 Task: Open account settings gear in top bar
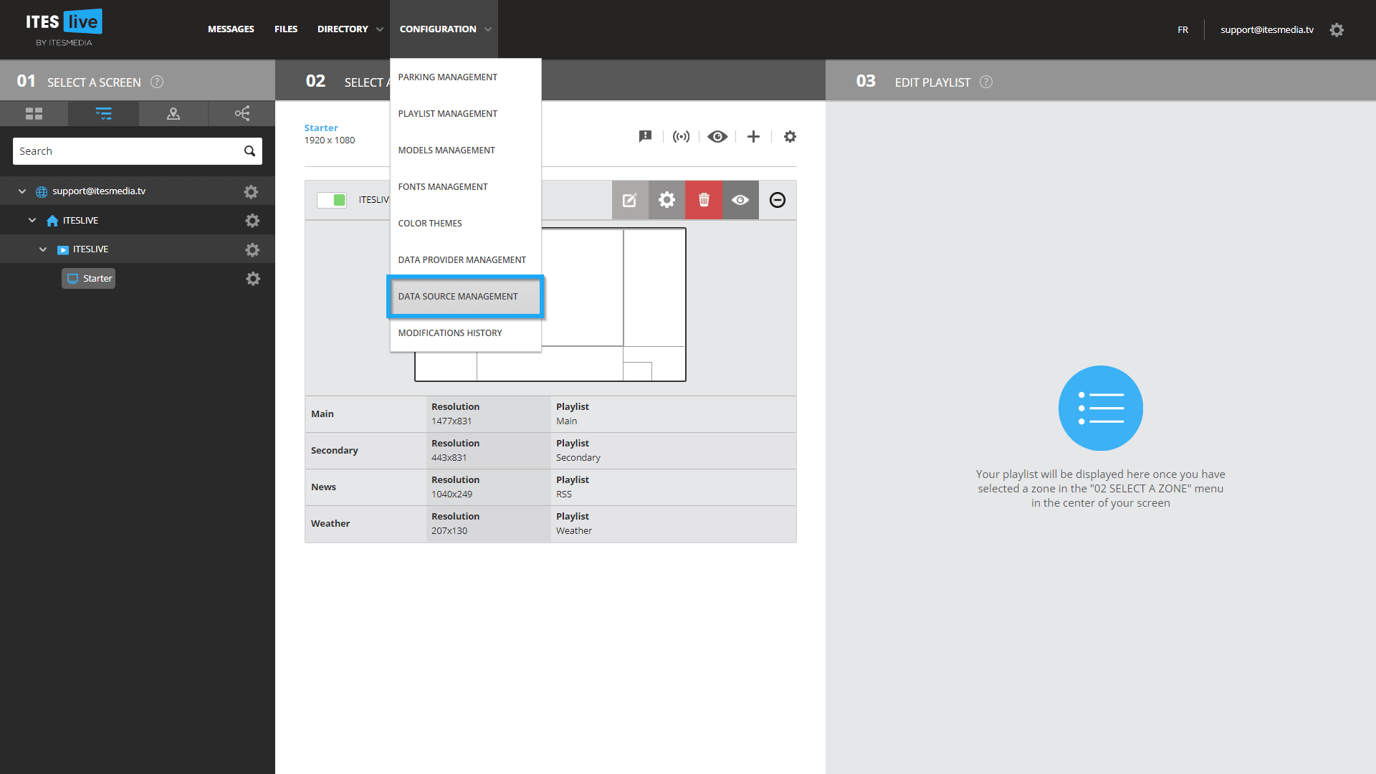point(1337,30)
